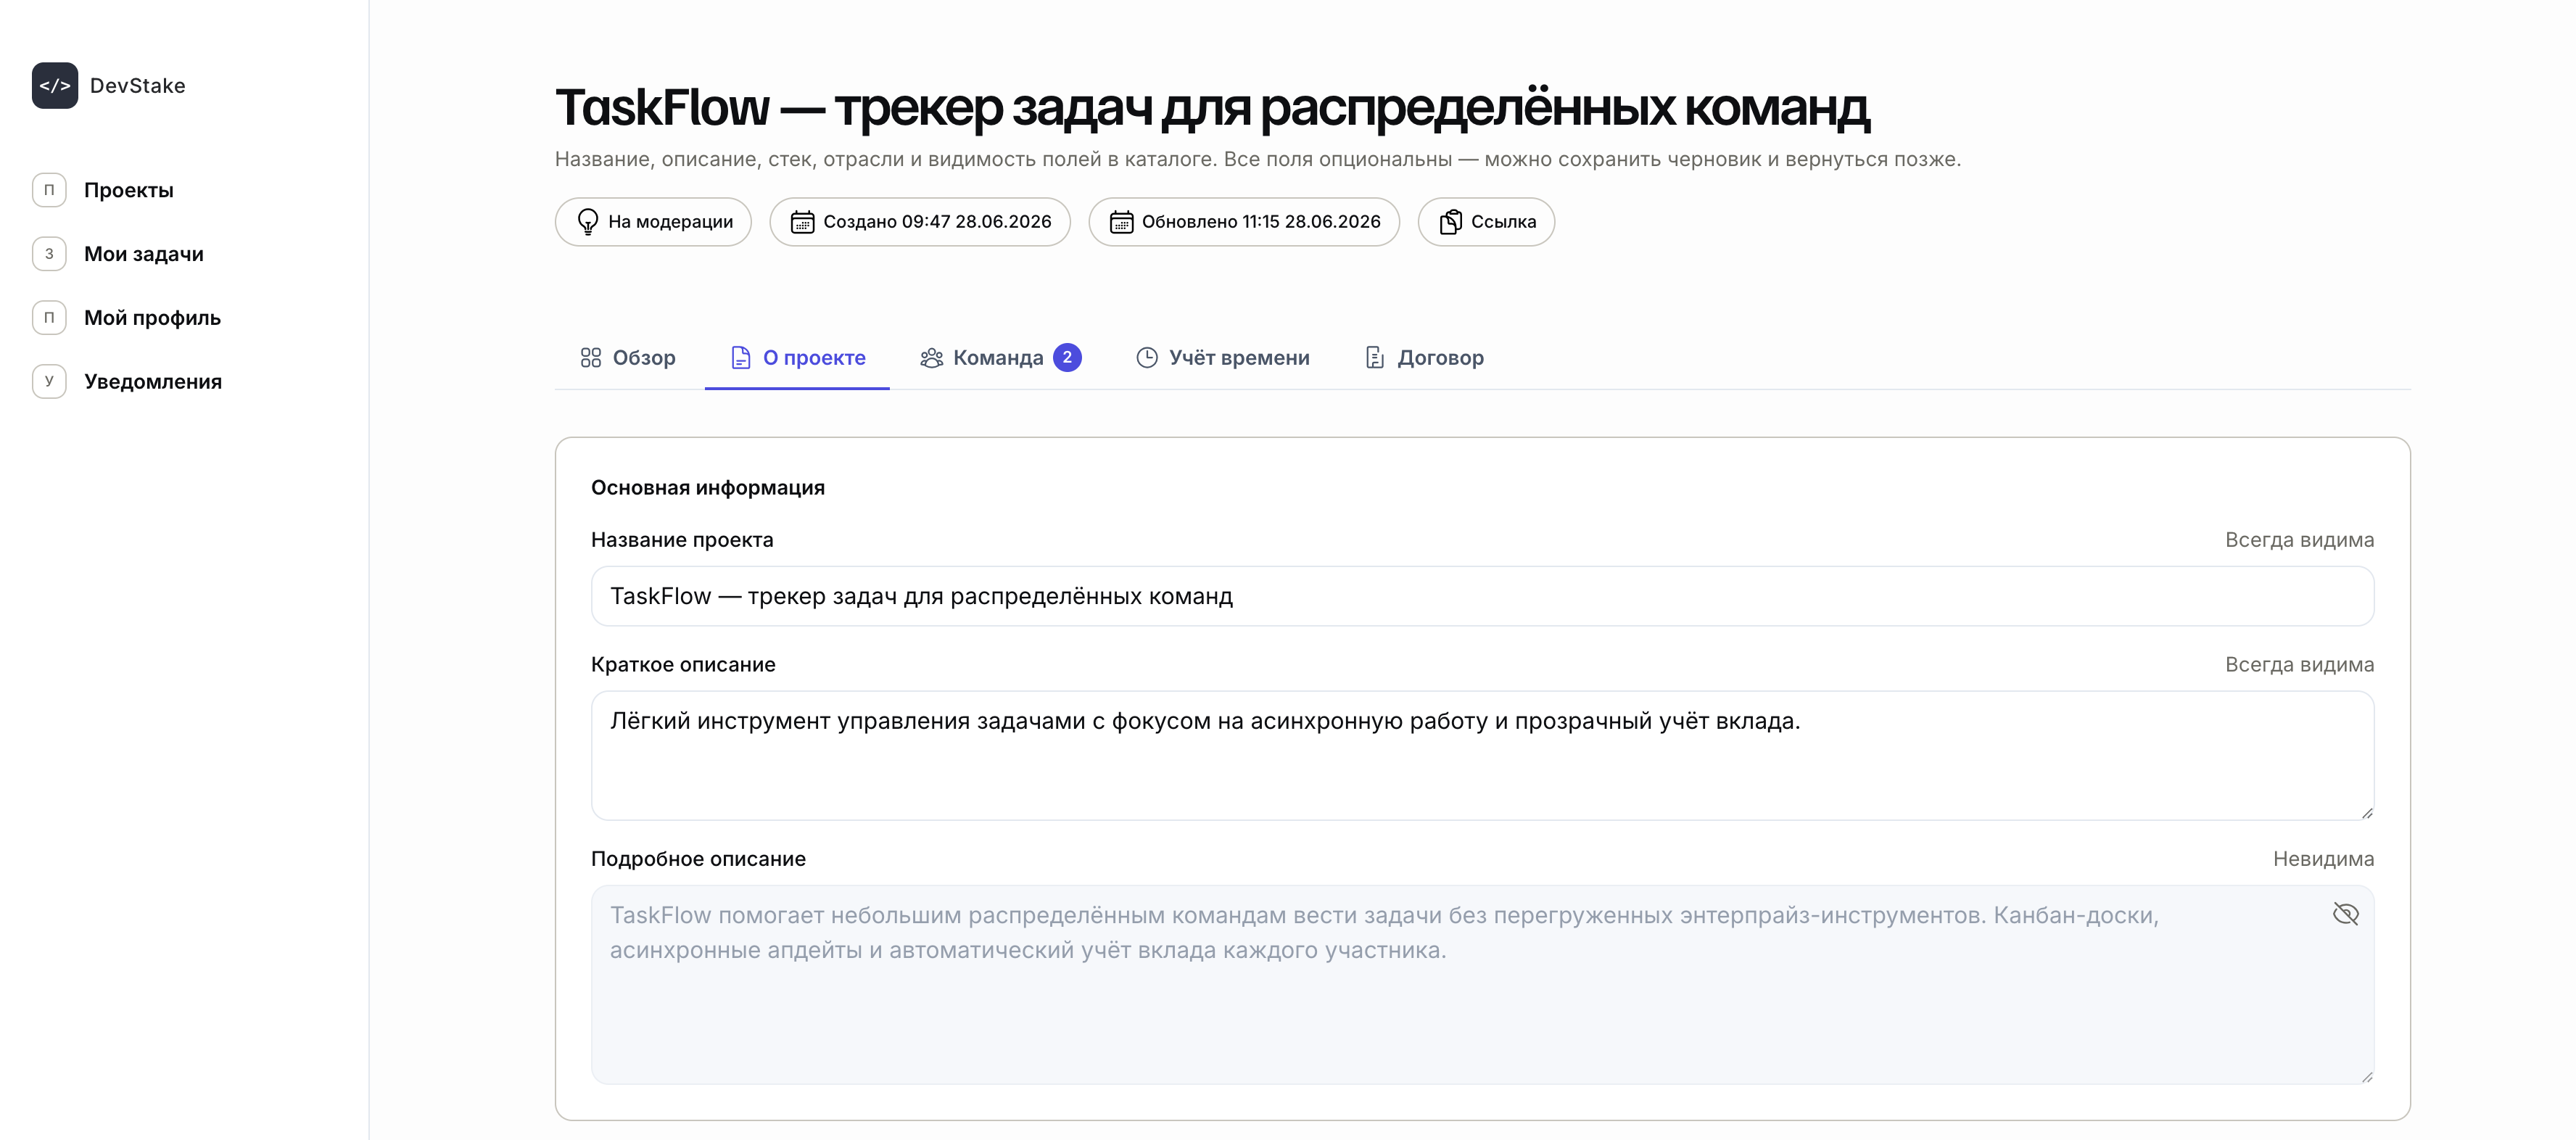Click the clipboard icon in Ссылка chip

point(1451,222)
